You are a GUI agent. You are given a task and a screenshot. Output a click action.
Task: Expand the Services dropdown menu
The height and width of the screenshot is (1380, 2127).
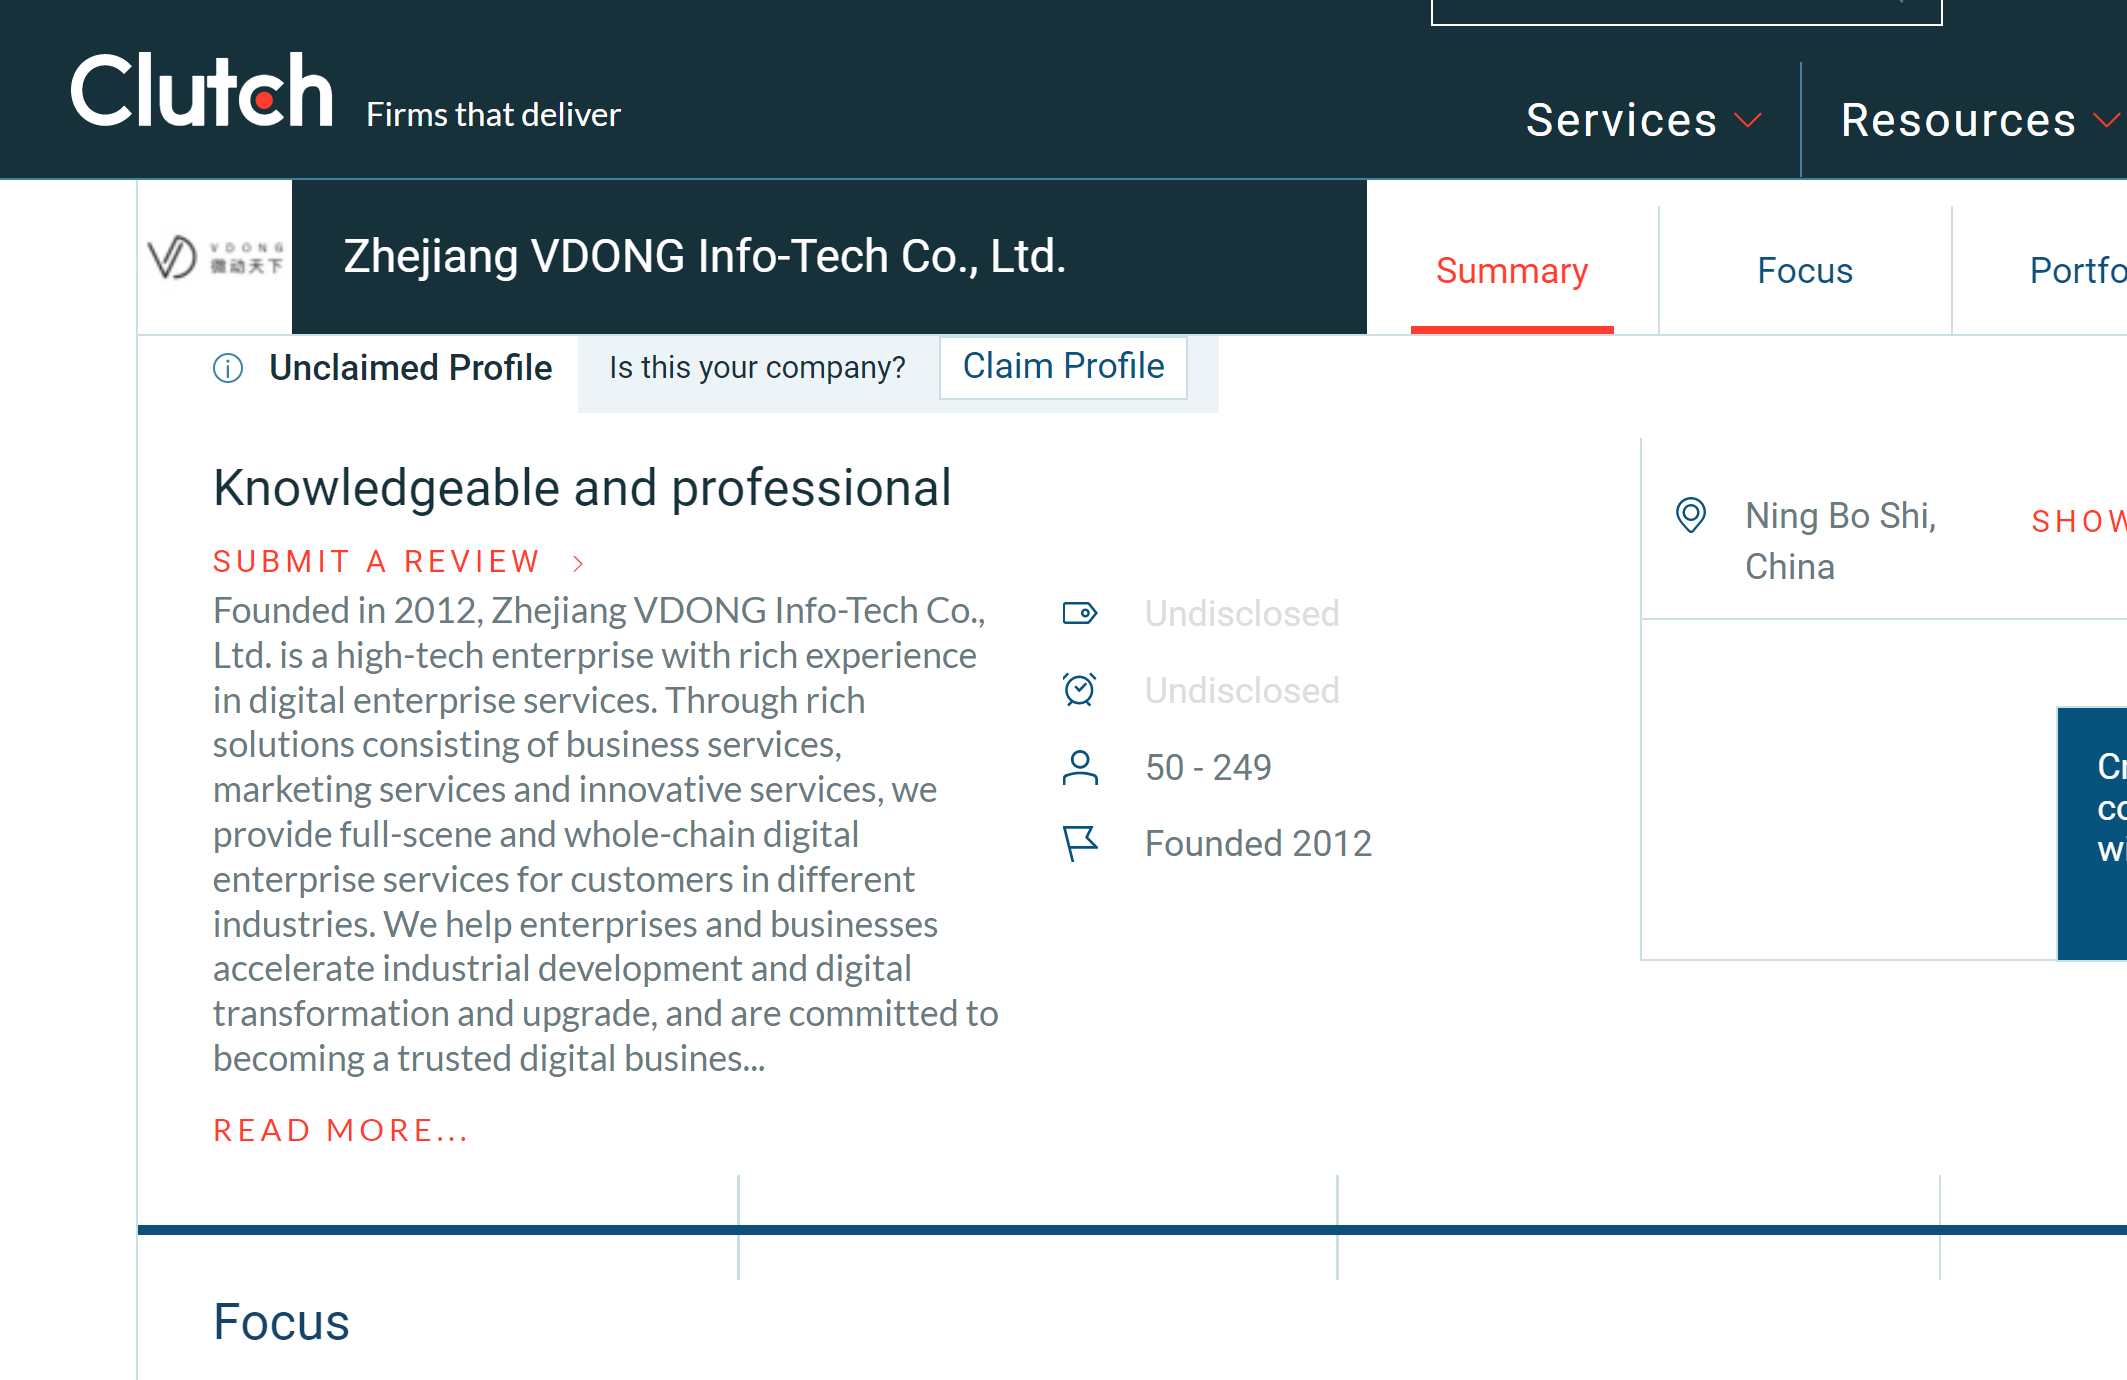(1643, 120)
